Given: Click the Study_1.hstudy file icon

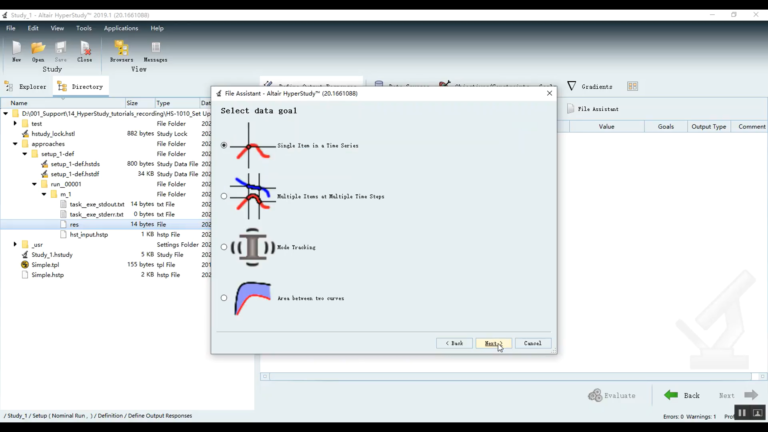Looking at the screenshot, I should click(25, 255).
